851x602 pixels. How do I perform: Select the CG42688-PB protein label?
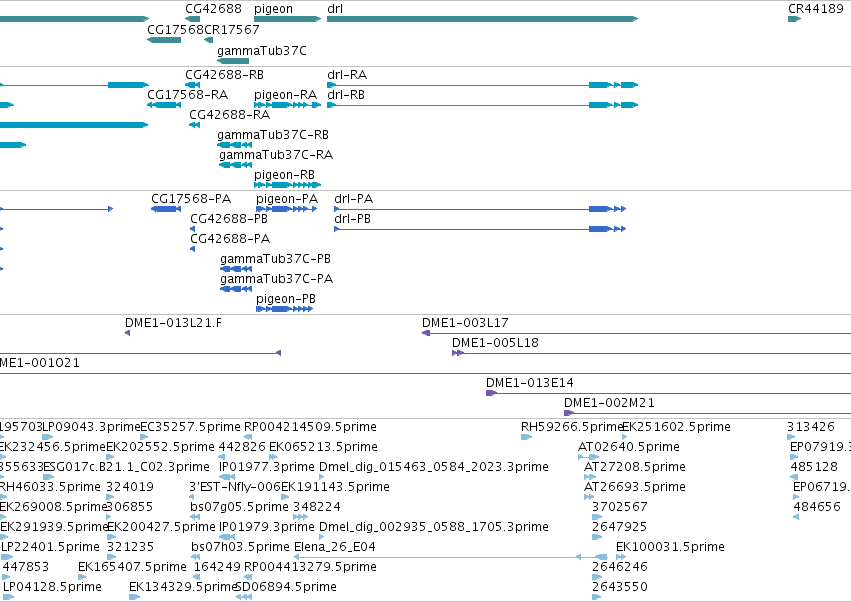pos(228,219)
